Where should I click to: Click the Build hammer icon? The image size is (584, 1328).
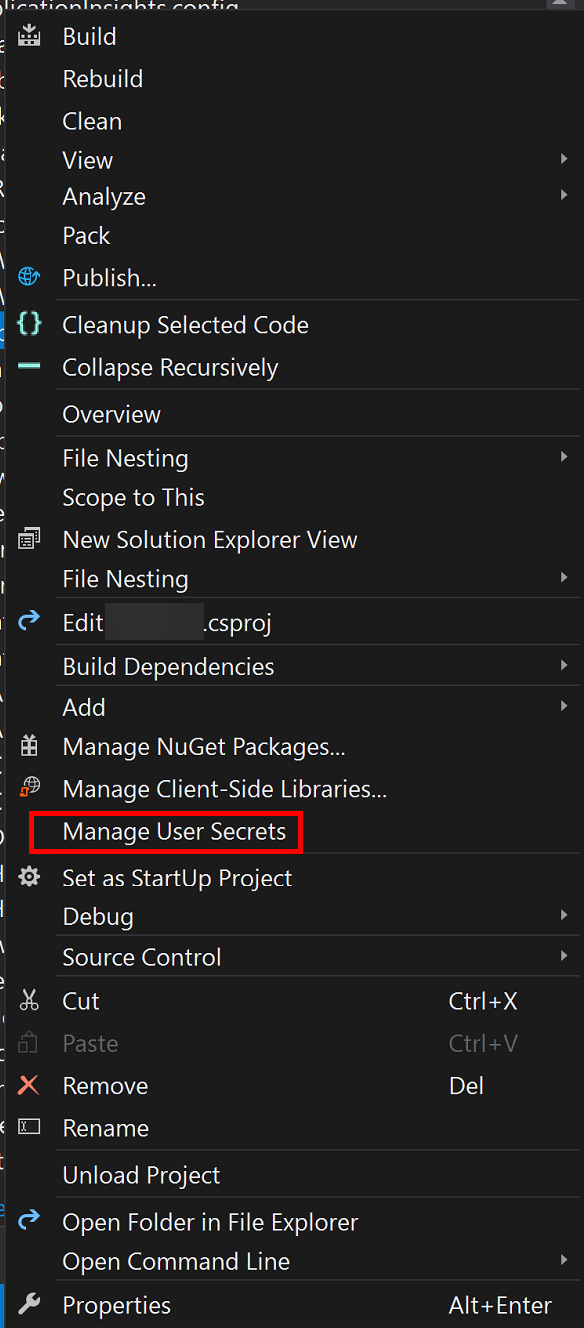coord(30,36)
